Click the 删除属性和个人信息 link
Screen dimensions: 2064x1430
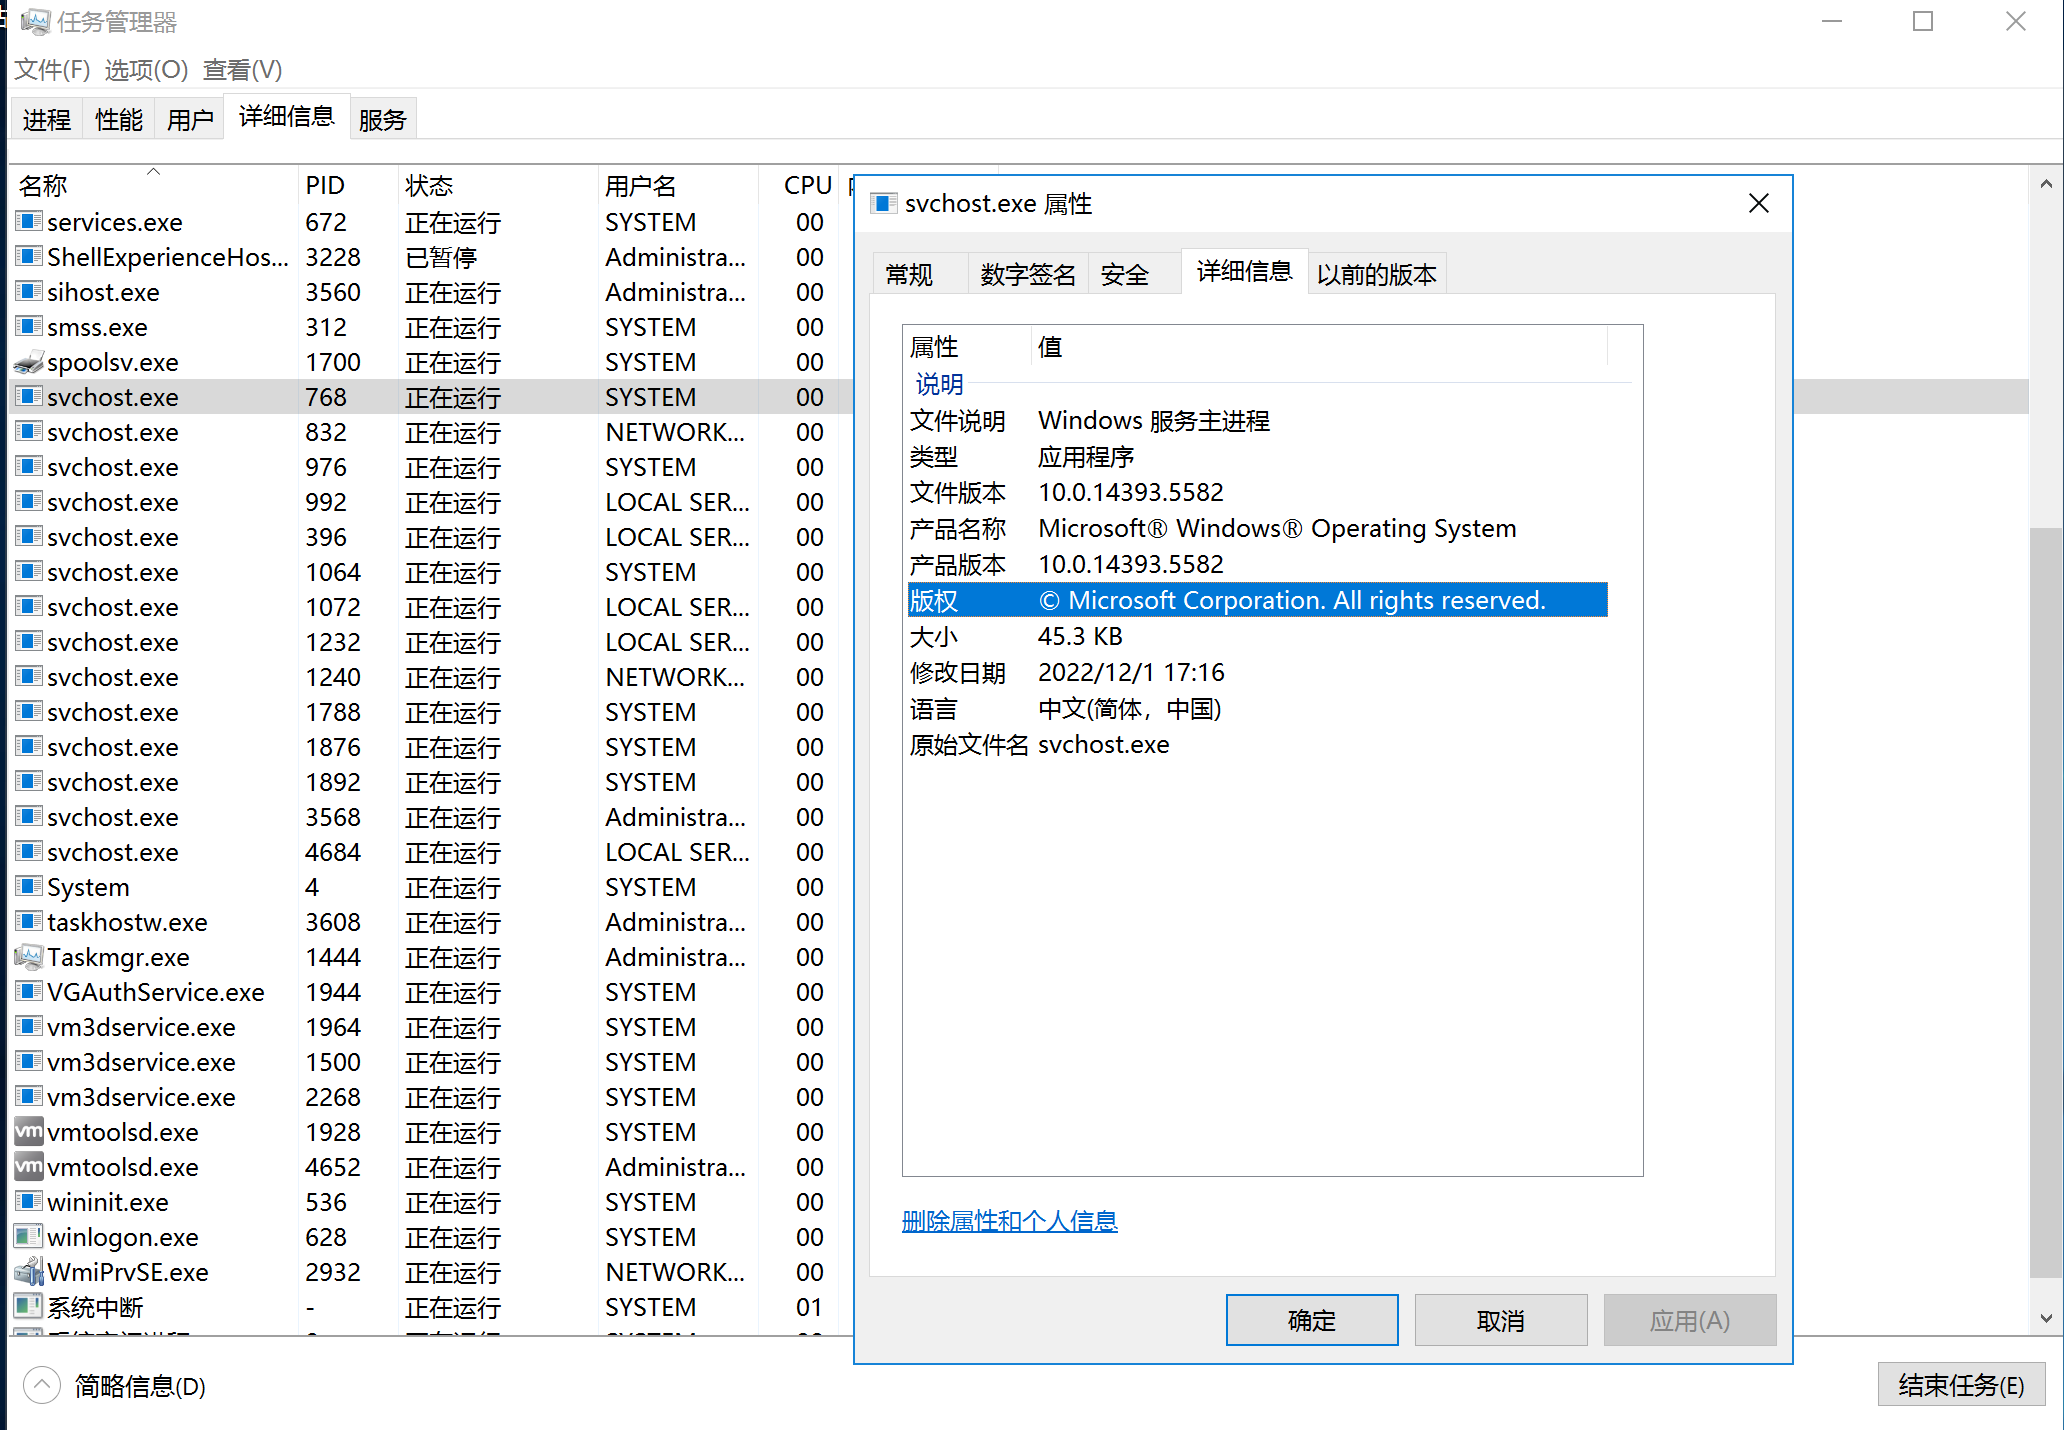1009,1221
